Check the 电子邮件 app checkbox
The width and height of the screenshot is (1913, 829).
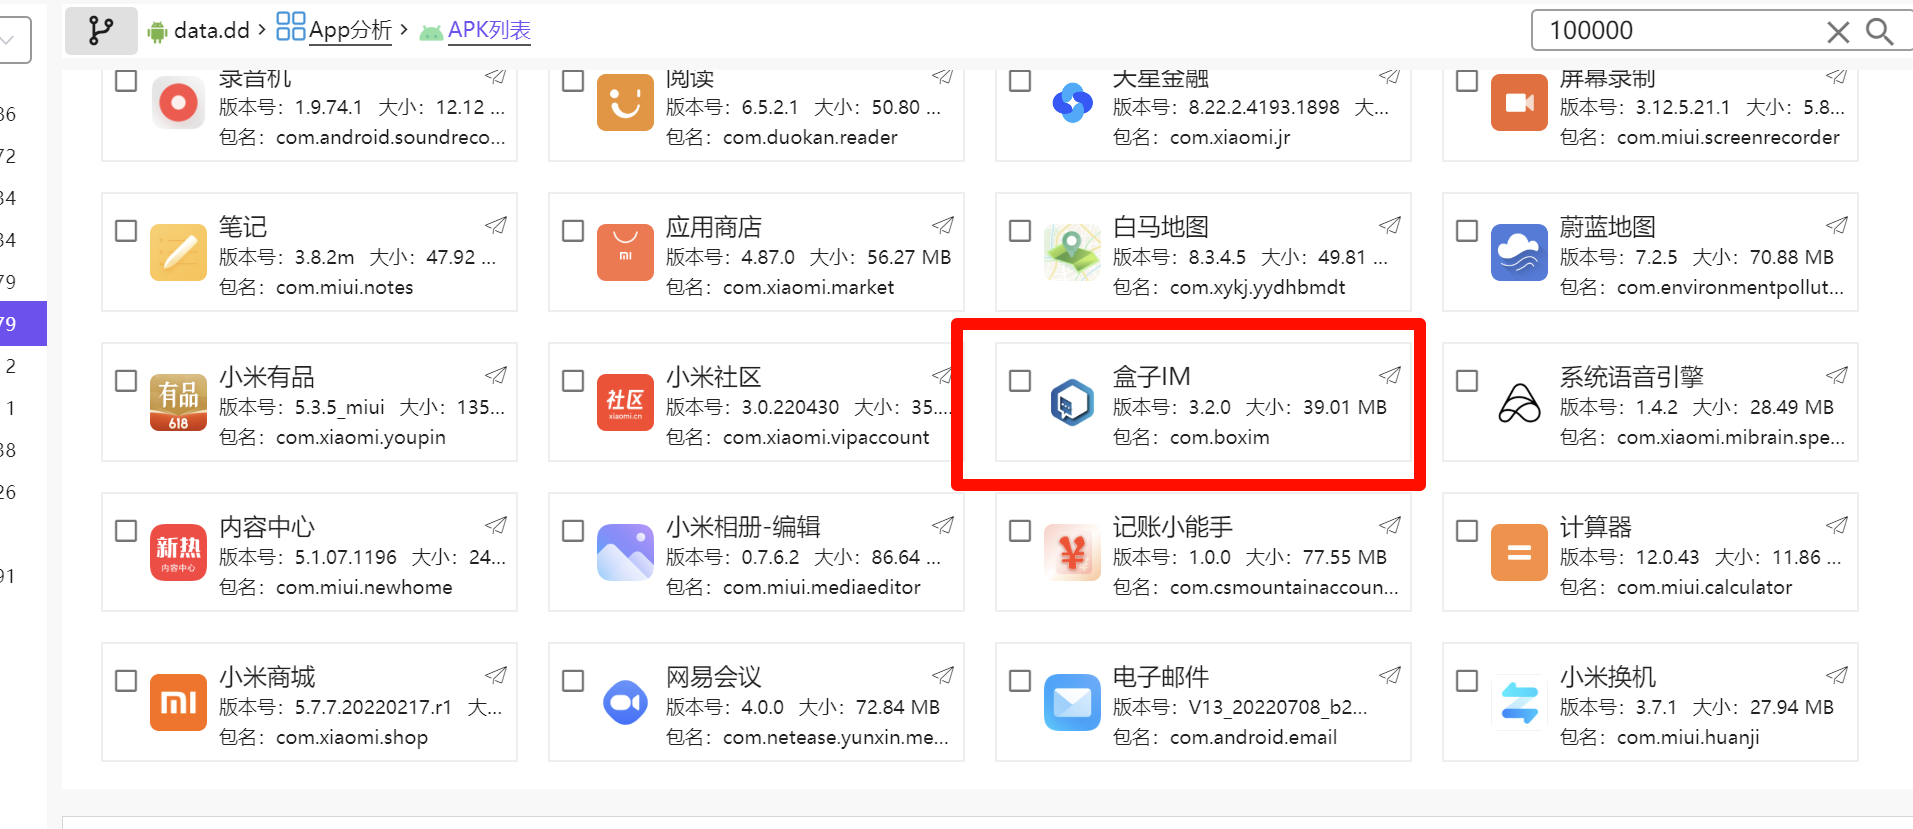coord(1020,681)
